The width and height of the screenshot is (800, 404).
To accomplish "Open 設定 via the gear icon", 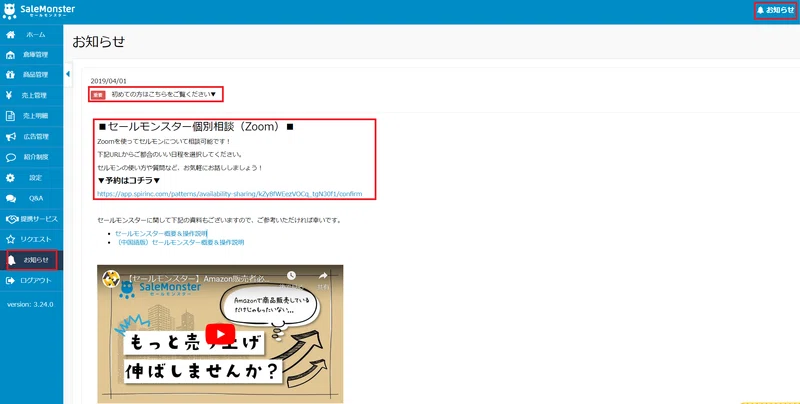I will click(x=10, y=178).
